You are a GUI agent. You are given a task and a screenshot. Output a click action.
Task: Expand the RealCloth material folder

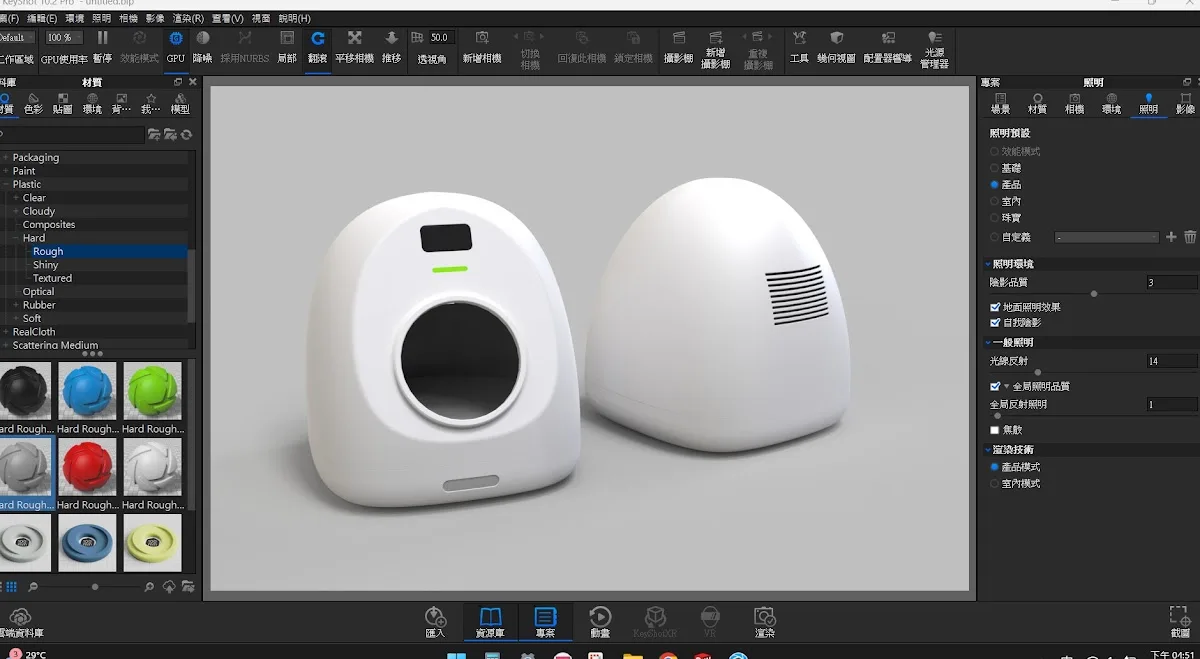(6, 331)
